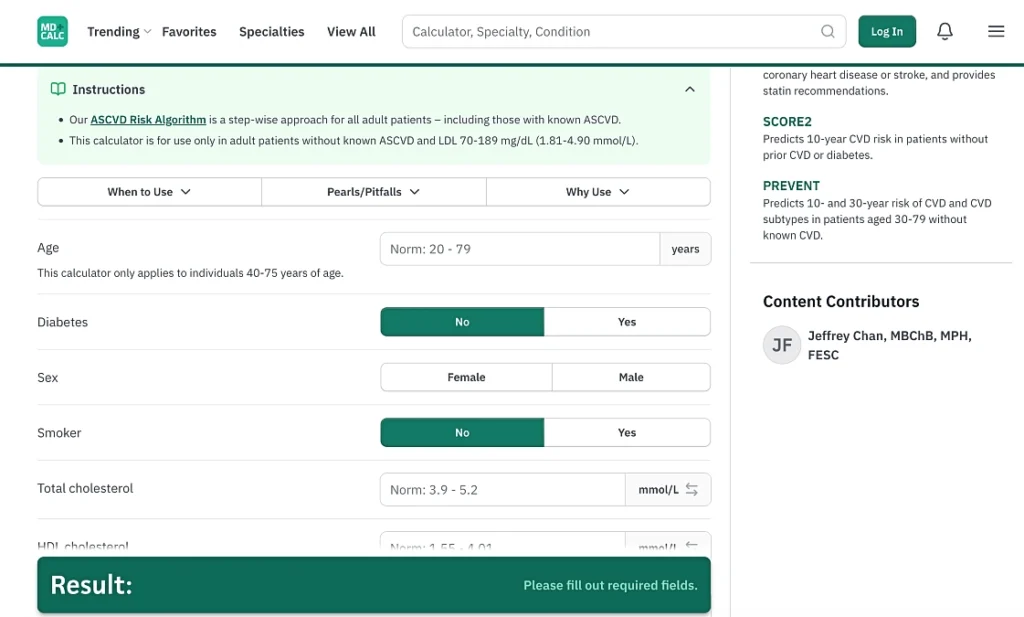Open the hamburger menu
Viewport: 1024px width, 617px height.
coord(996,31)
